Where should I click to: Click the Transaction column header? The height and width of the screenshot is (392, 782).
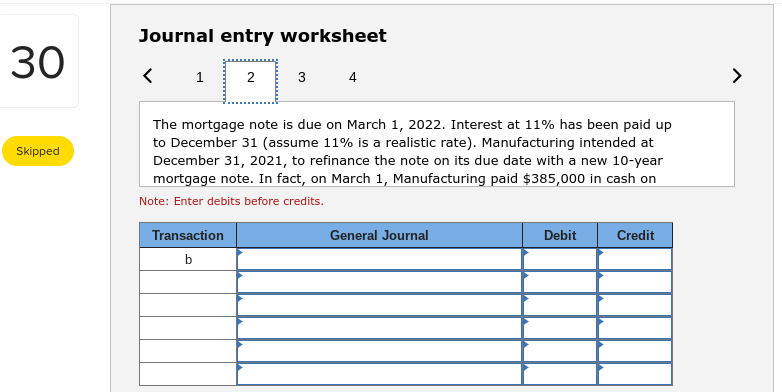click(x=188, y=235)
